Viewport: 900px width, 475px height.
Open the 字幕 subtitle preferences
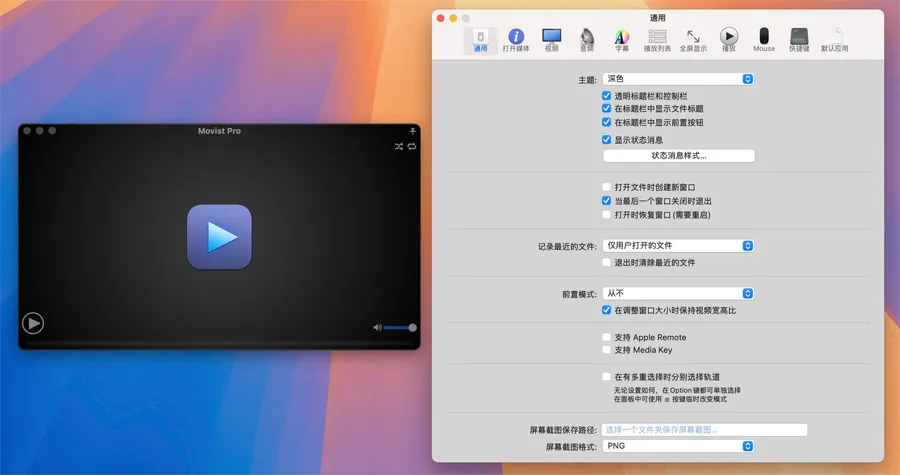(x=621, y=39)
